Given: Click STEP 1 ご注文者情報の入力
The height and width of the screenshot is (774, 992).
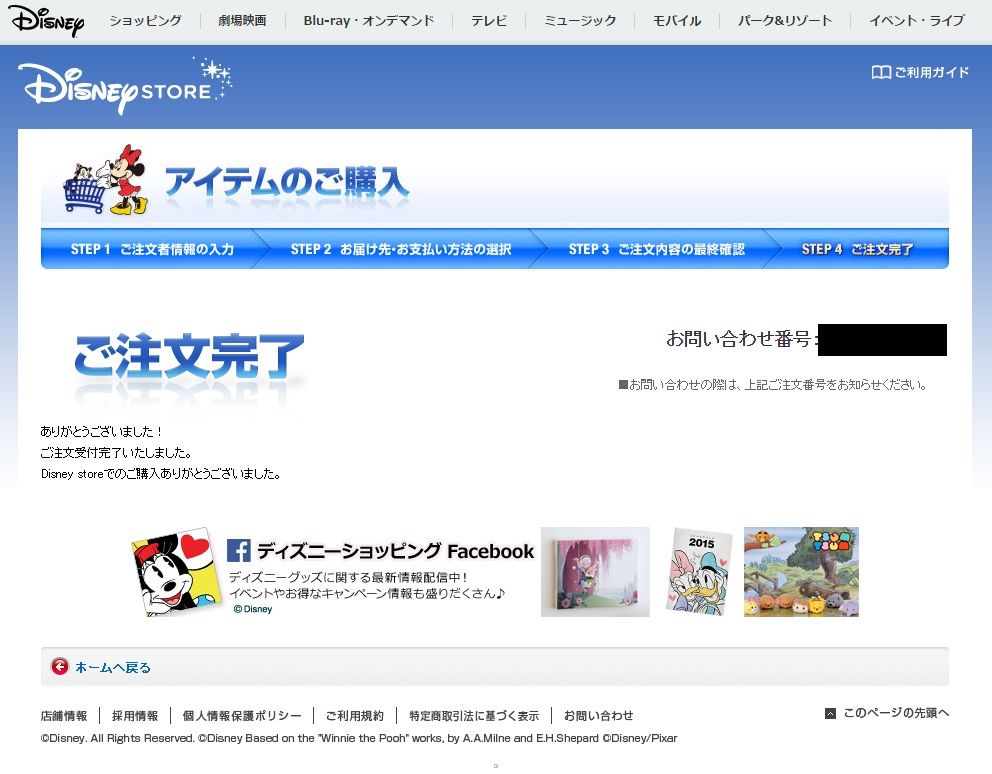Looking at the screenshot, I should pyautogui.click(x=152, y=249).
